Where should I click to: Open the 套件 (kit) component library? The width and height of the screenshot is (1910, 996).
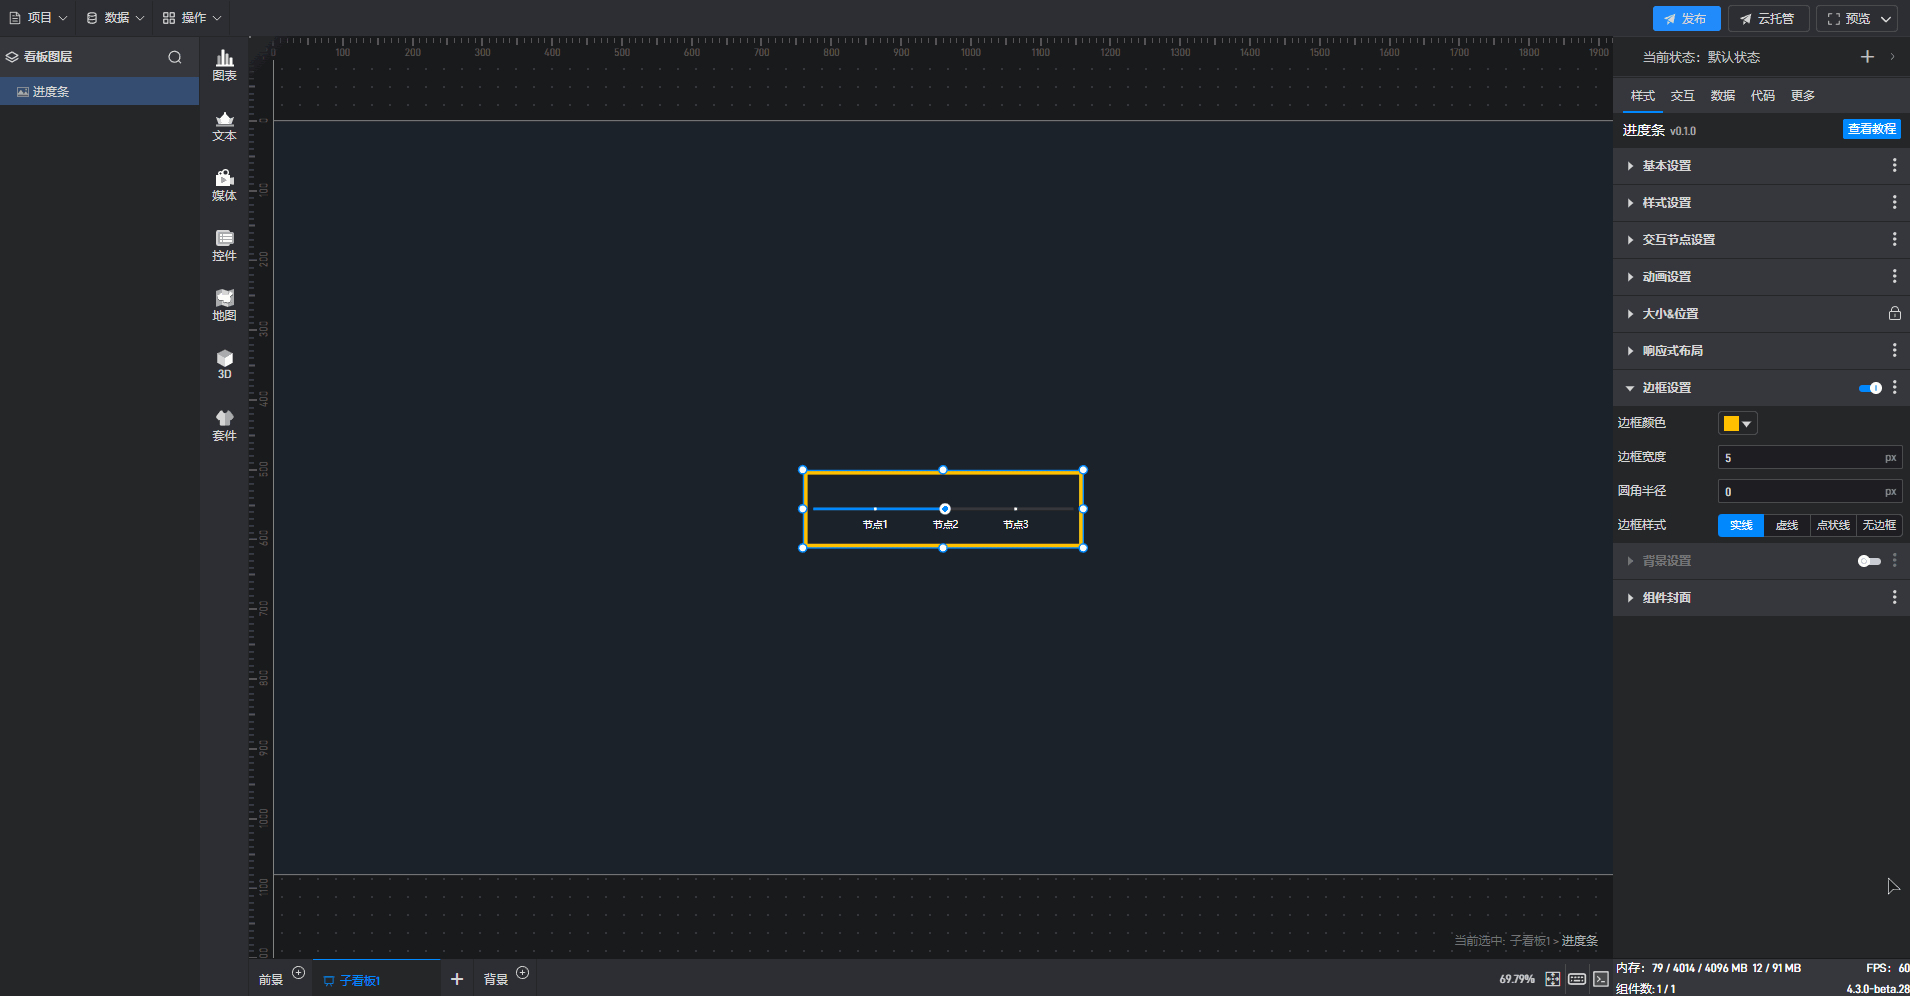click(224, 426)
